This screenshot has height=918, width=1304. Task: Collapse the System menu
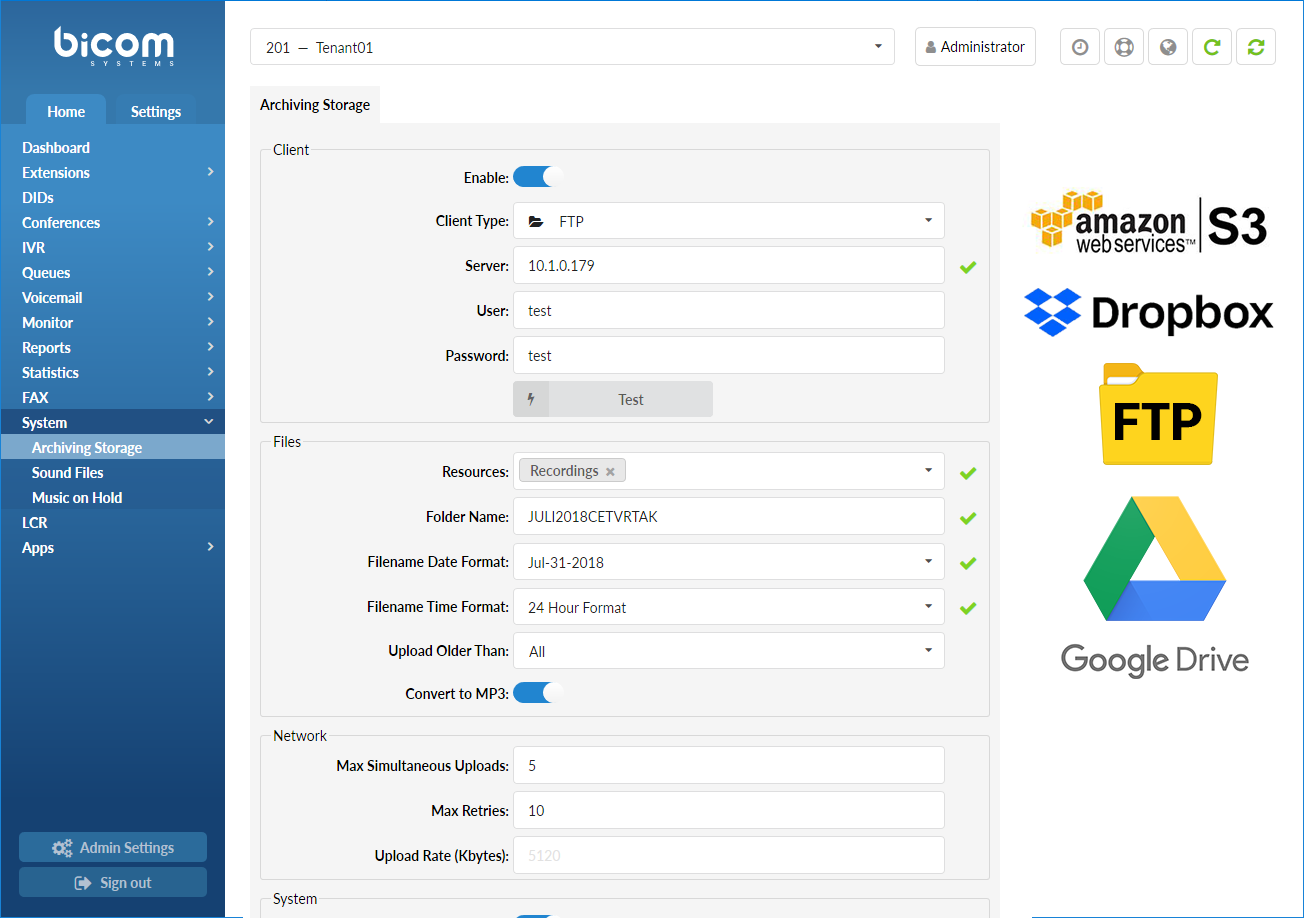(x=112, y=422)
